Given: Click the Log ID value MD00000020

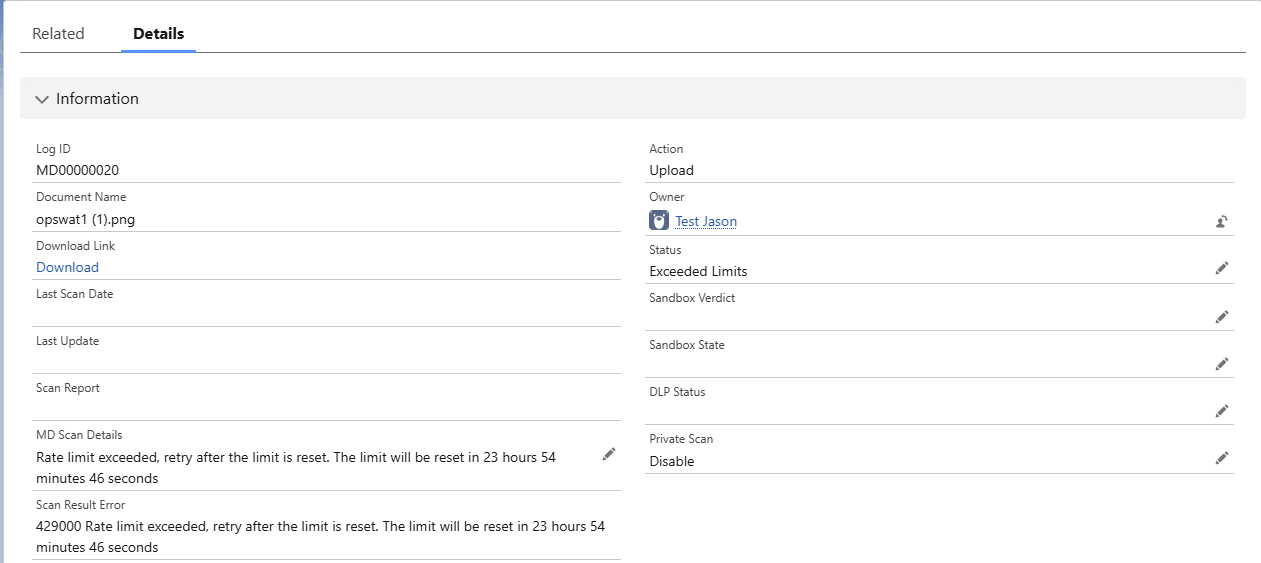Looking at the screenshot, I should tap(78, 170).
